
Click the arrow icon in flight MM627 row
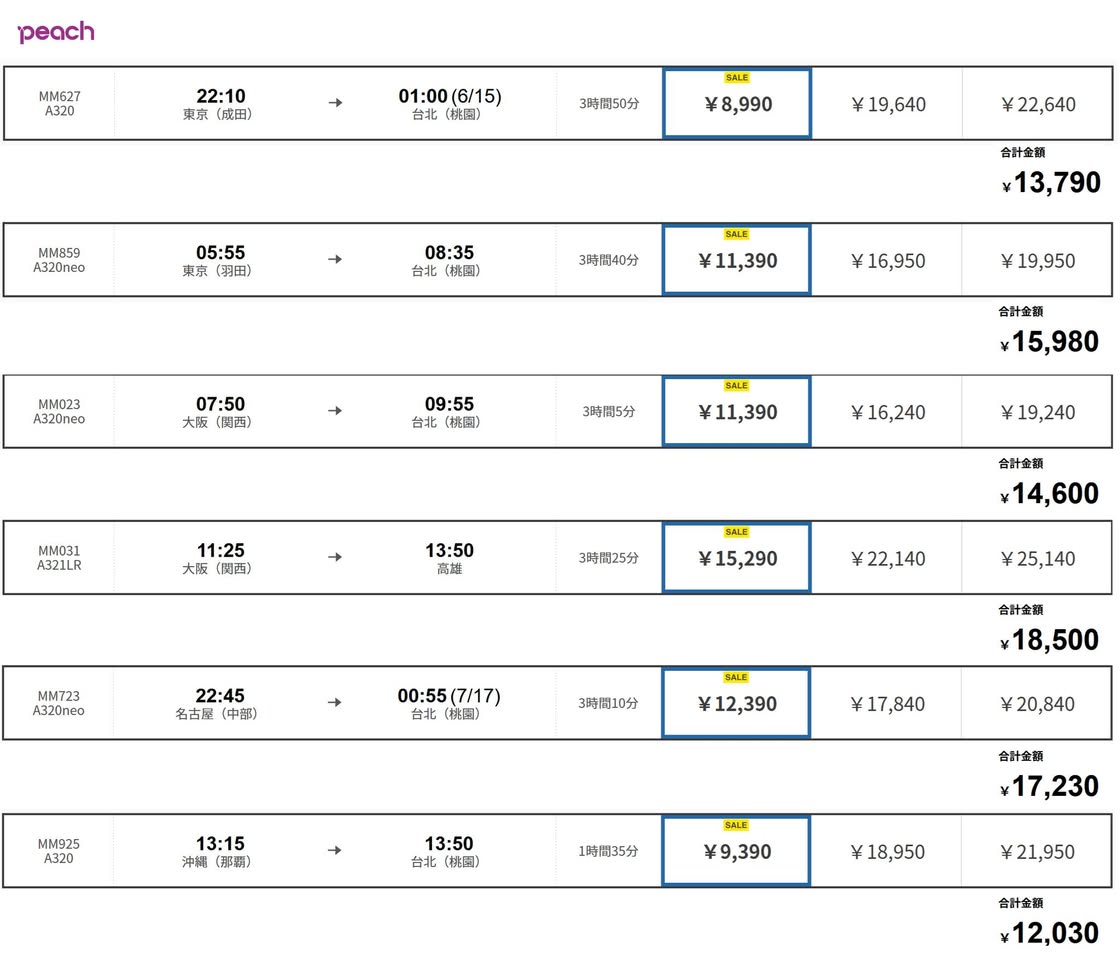pyautogui.click(x=335, y=103)
